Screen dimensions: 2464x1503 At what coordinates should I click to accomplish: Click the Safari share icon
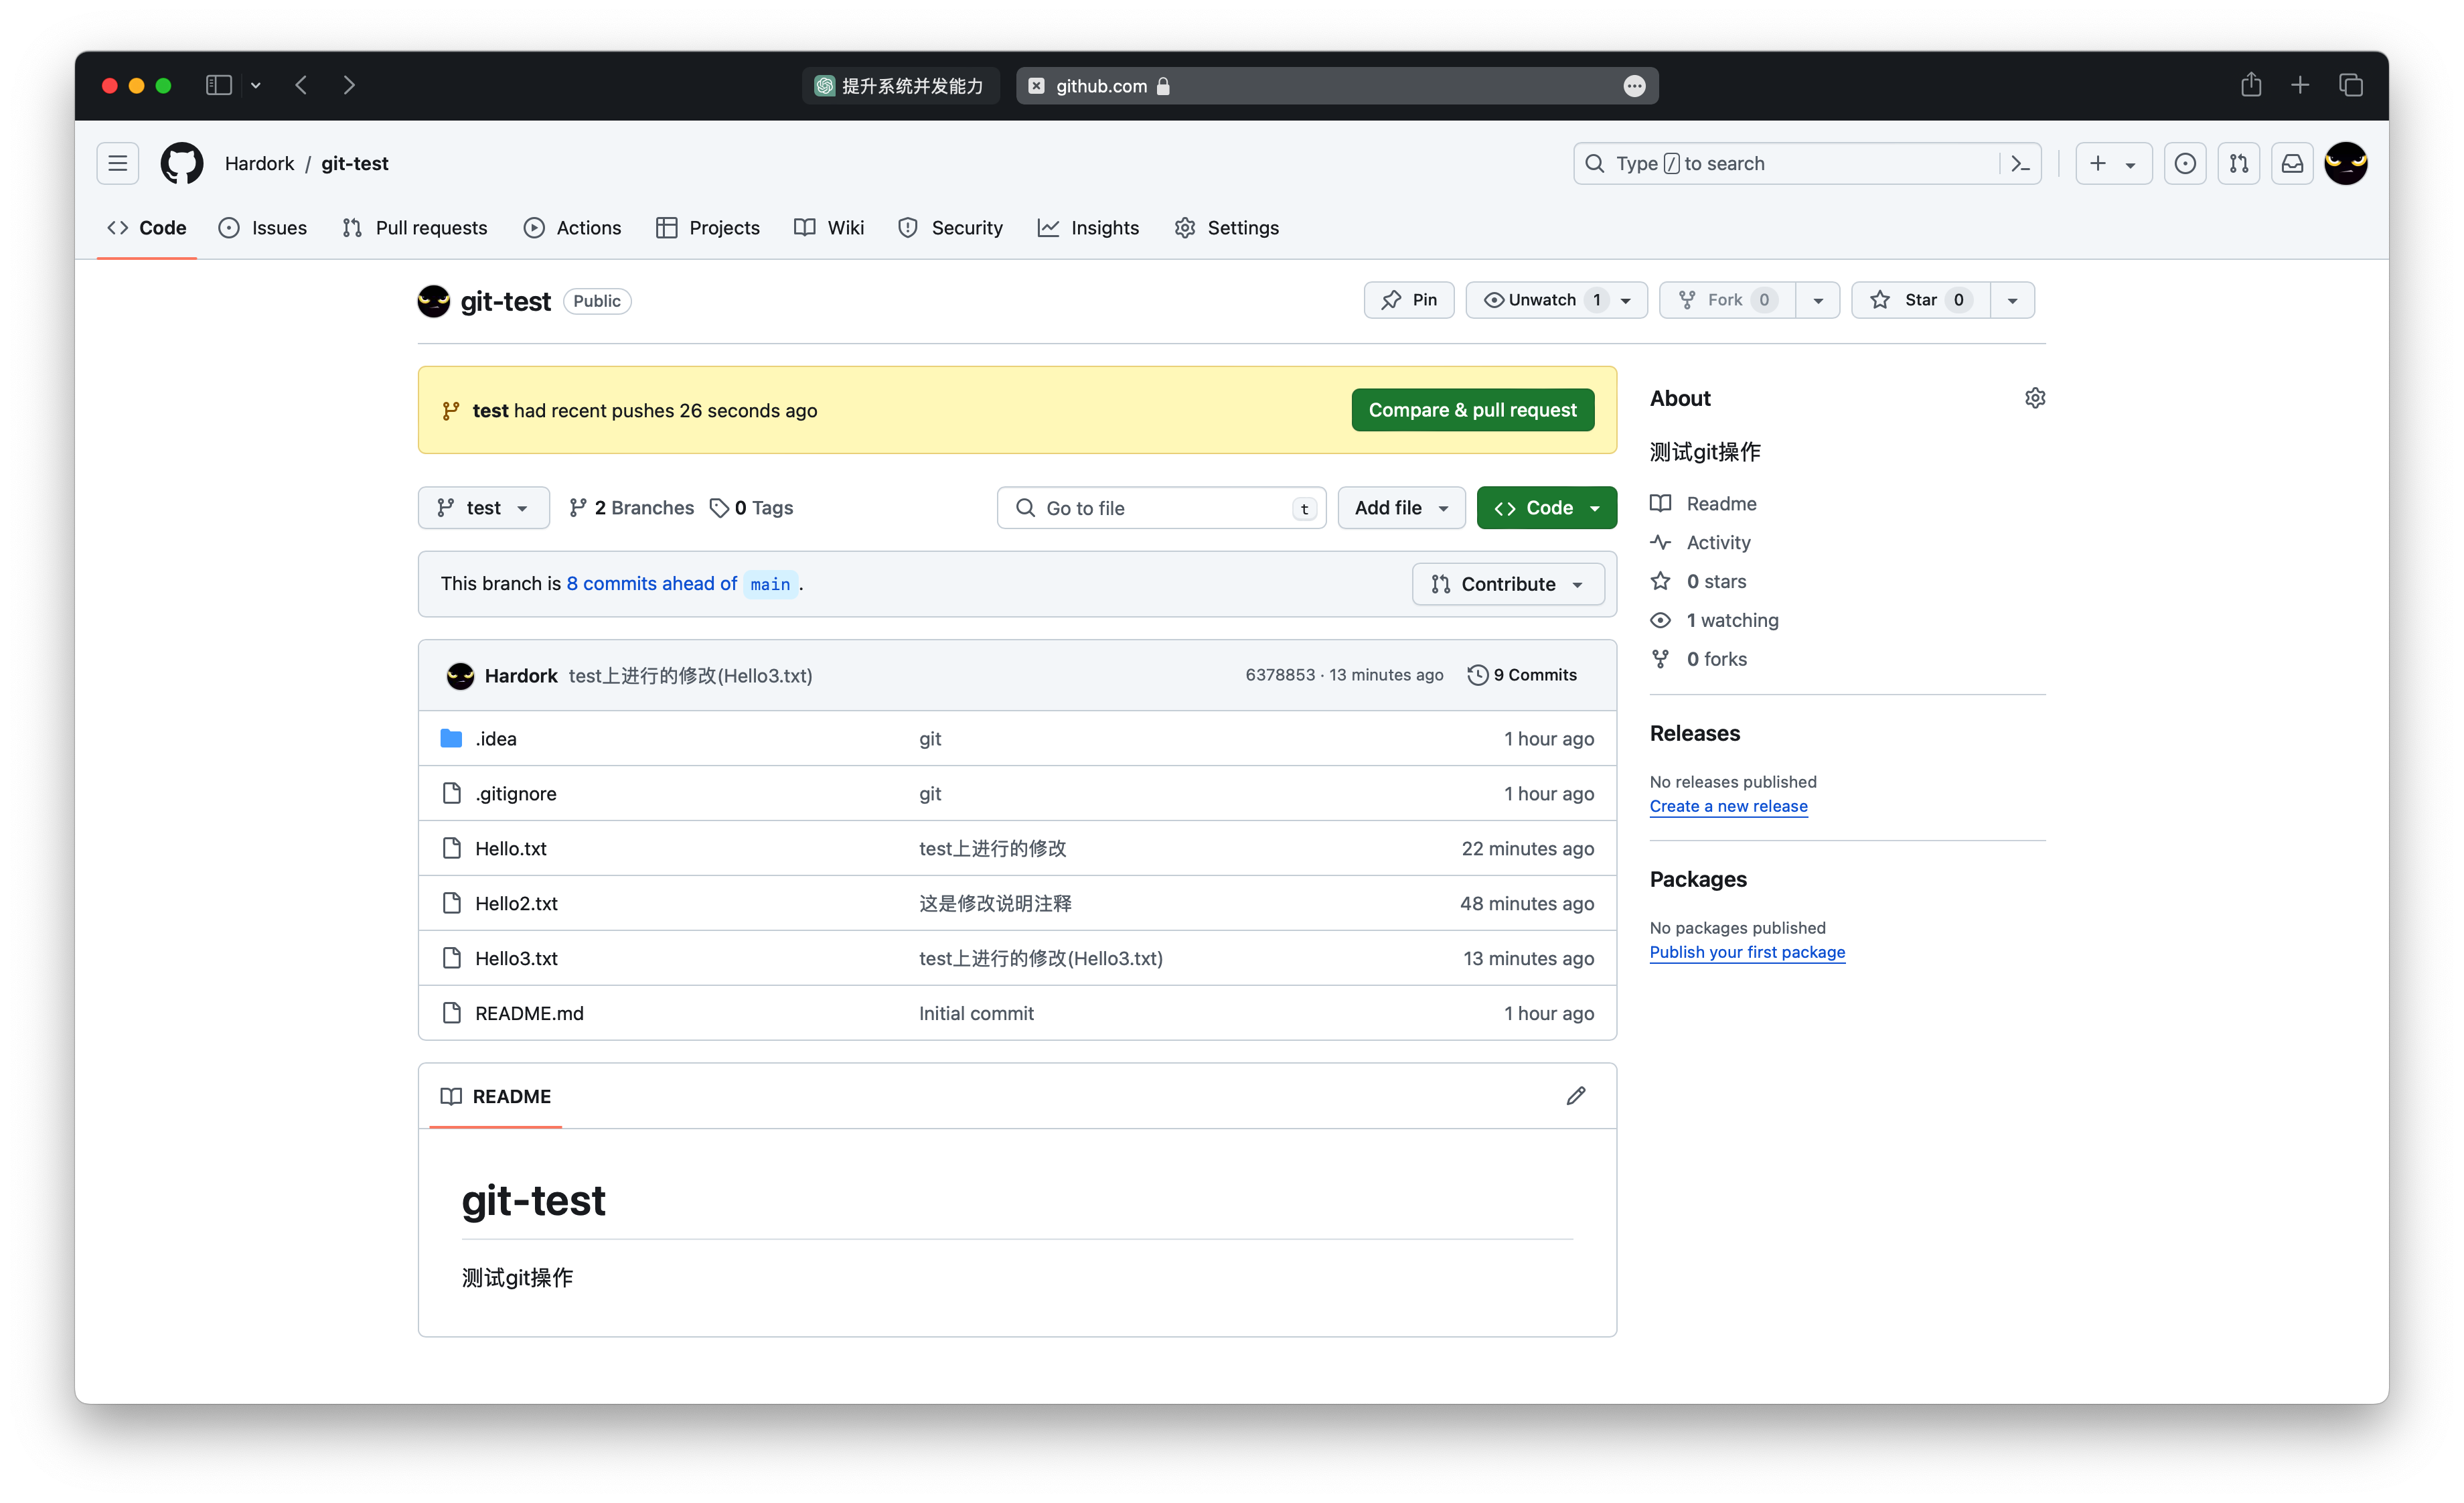pos(2251,85)
